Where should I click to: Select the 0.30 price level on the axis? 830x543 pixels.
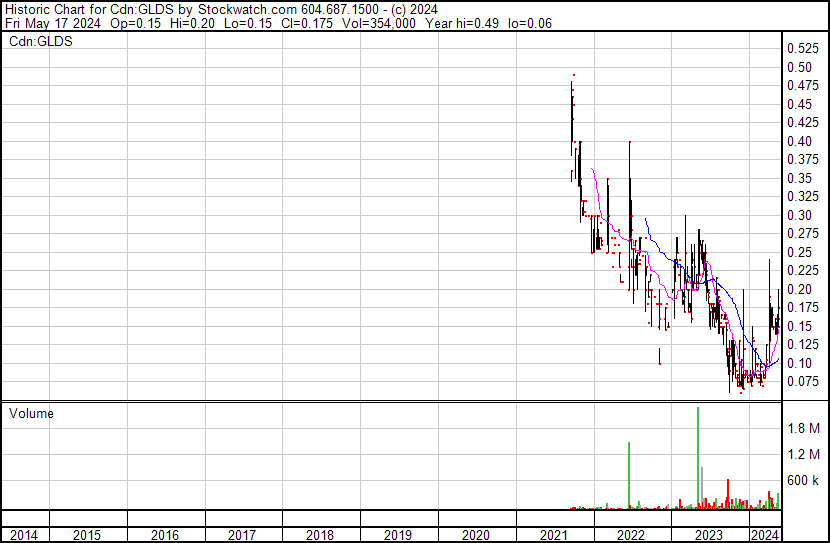click(799, 215)
